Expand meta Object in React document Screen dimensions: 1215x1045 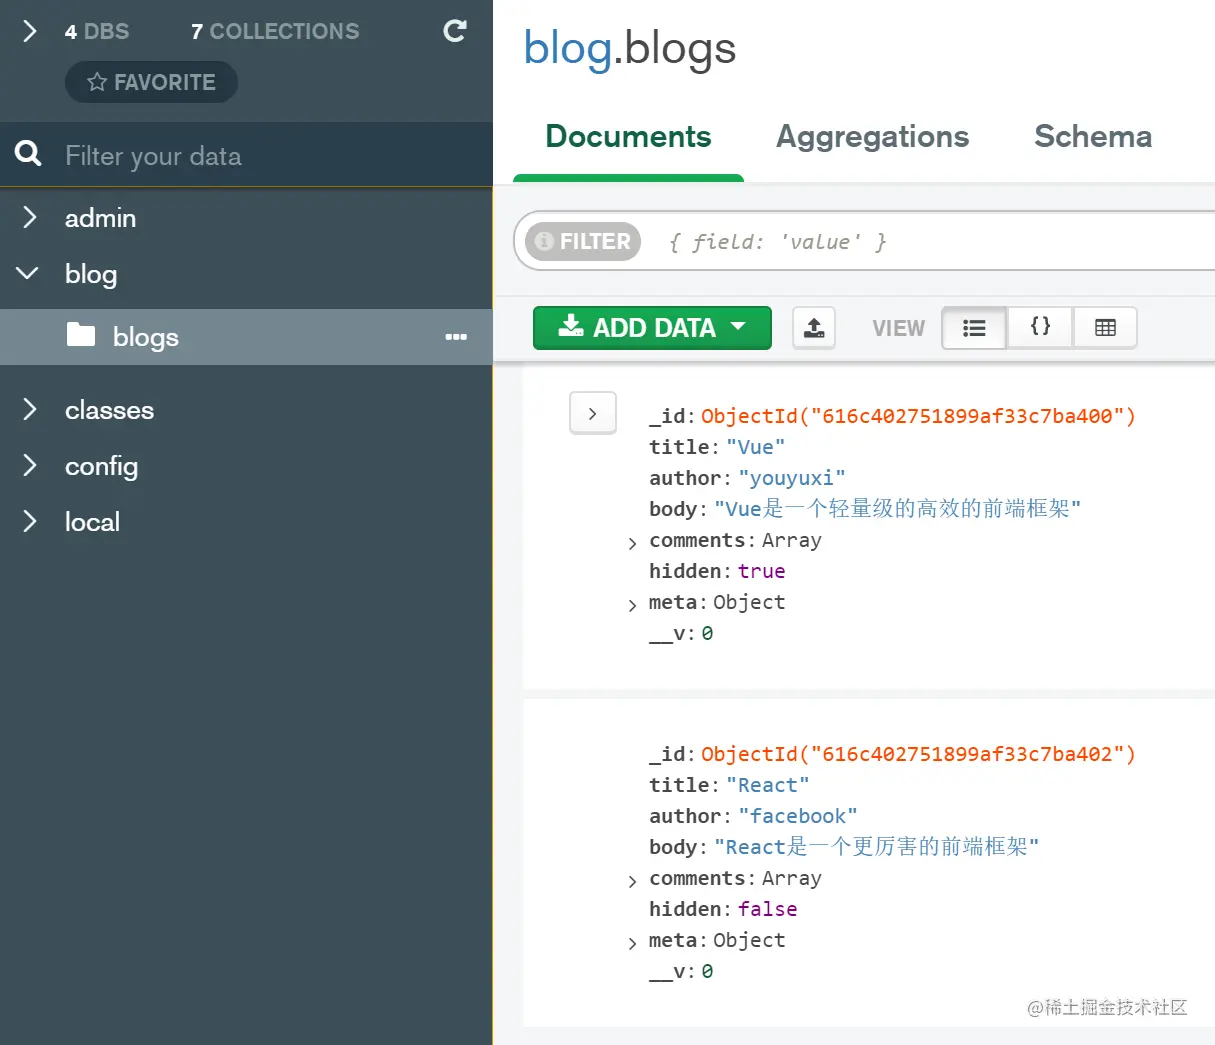(x=632, y=943)
